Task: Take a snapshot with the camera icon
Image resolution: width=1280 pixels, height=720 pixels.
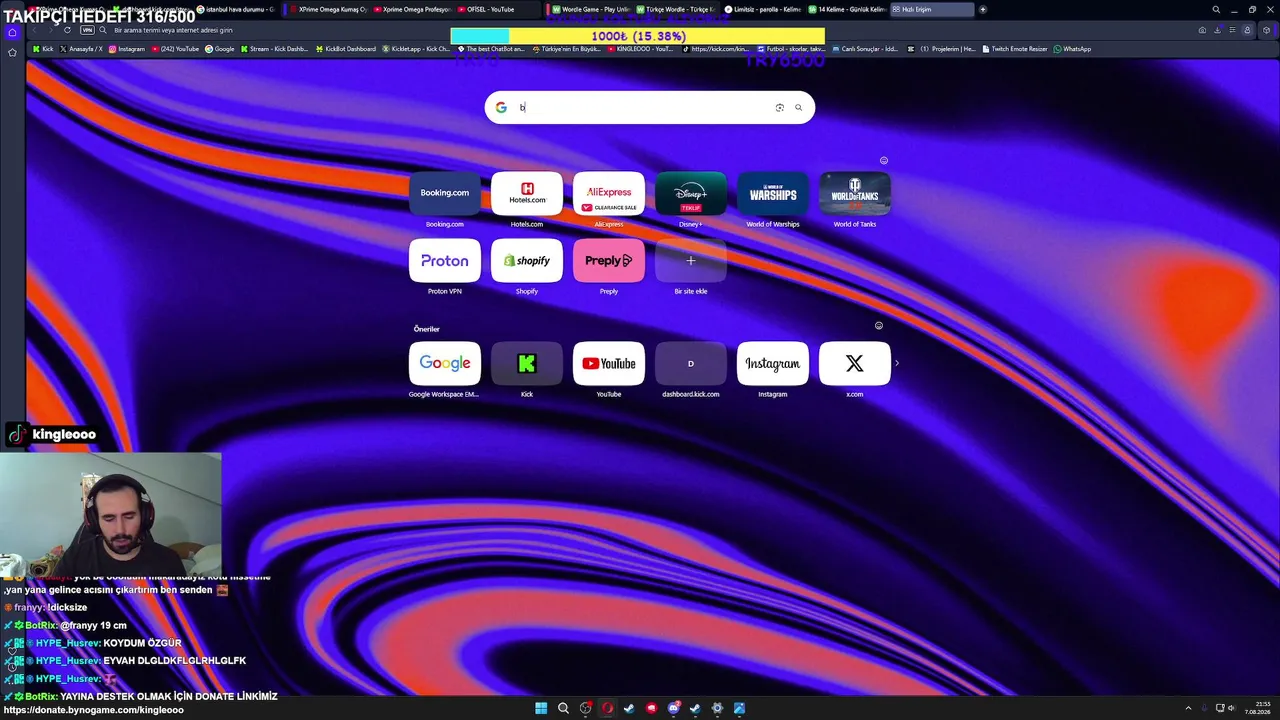Action: point(1202,30)
